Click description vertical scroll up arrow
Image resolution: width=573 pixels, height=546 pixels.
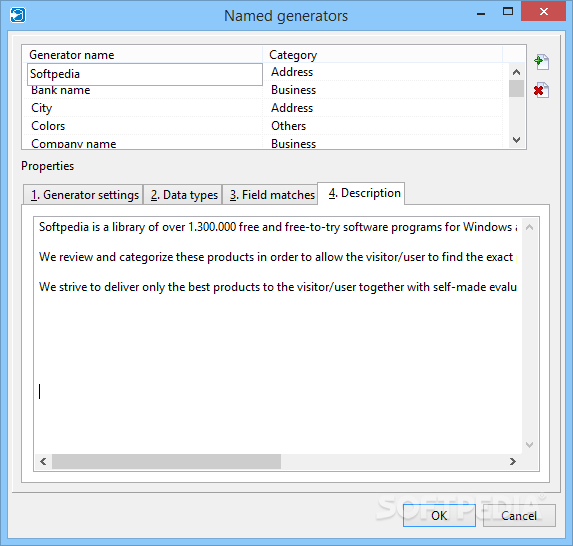[x=529, y=227]
